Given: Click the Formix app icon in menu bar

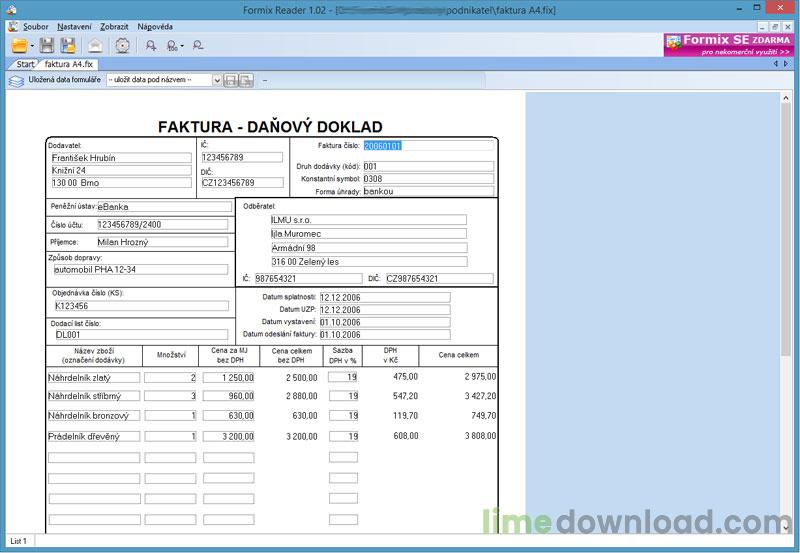Looking at the screenshot, I should [13, 27].
